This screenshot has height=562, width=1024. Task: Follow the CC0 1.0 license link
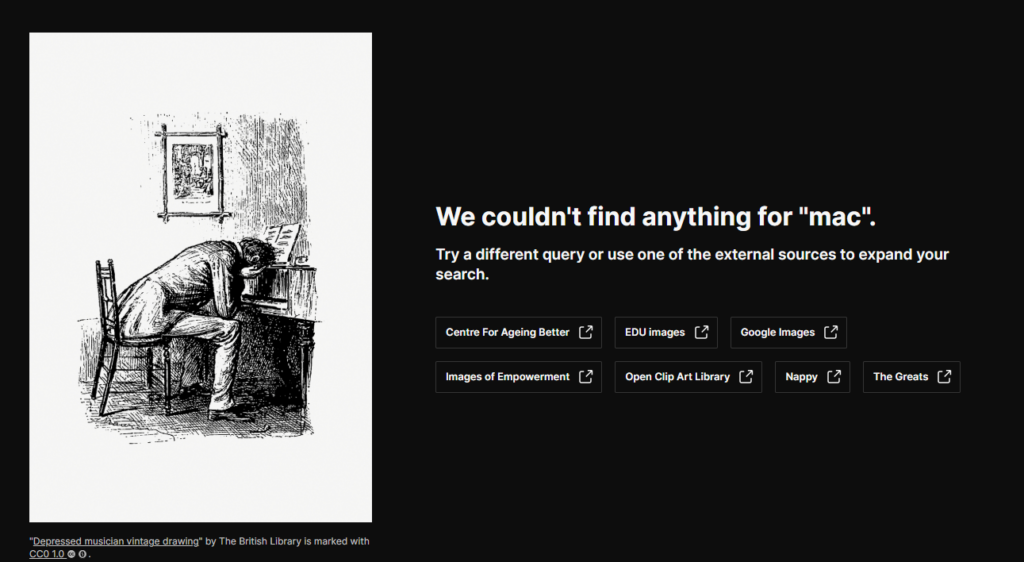(x=46, y=553)
